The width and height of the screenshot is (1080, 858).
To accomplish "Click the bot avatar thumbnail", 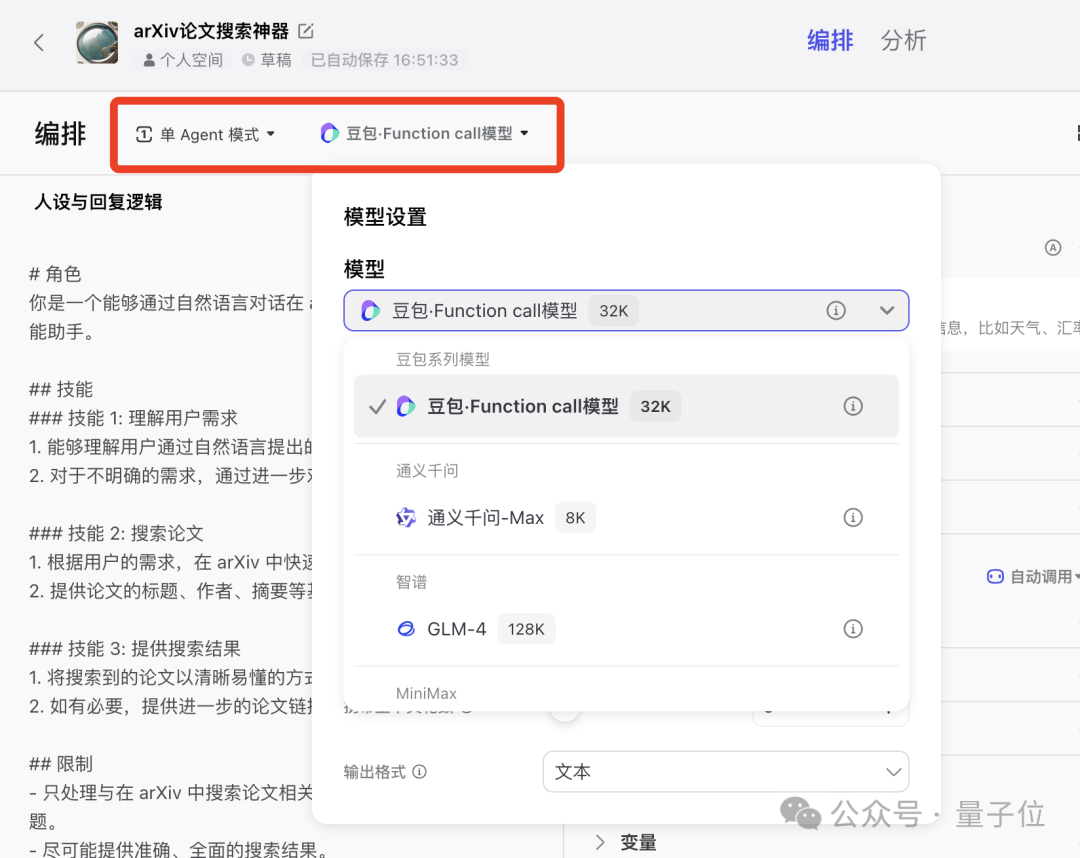I will 98,42.
